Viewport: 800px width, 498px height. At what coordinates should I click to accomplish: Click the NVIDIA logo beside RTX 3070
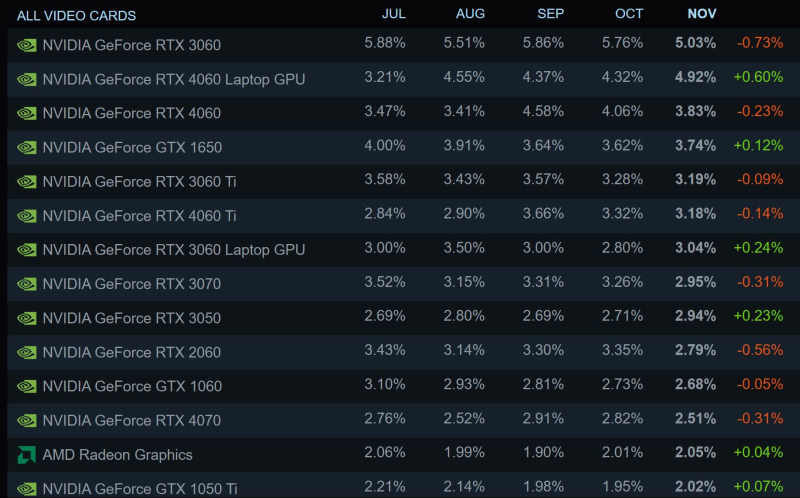(27, 284)
